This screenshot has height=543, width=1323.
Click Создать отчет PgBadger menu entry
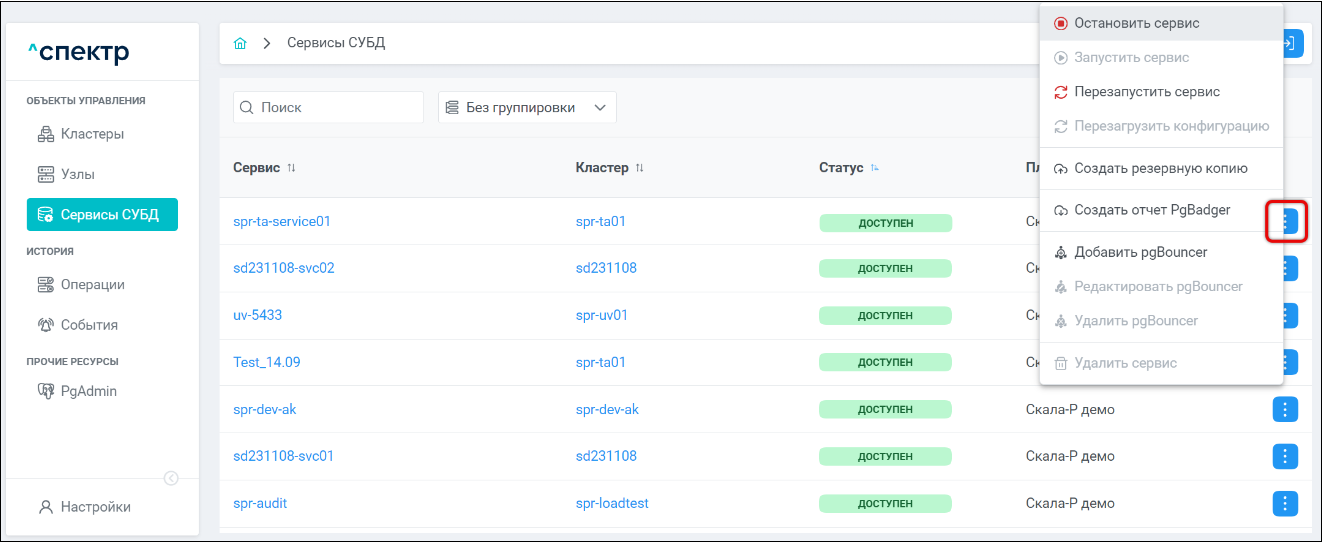(x=1151, y=210)
